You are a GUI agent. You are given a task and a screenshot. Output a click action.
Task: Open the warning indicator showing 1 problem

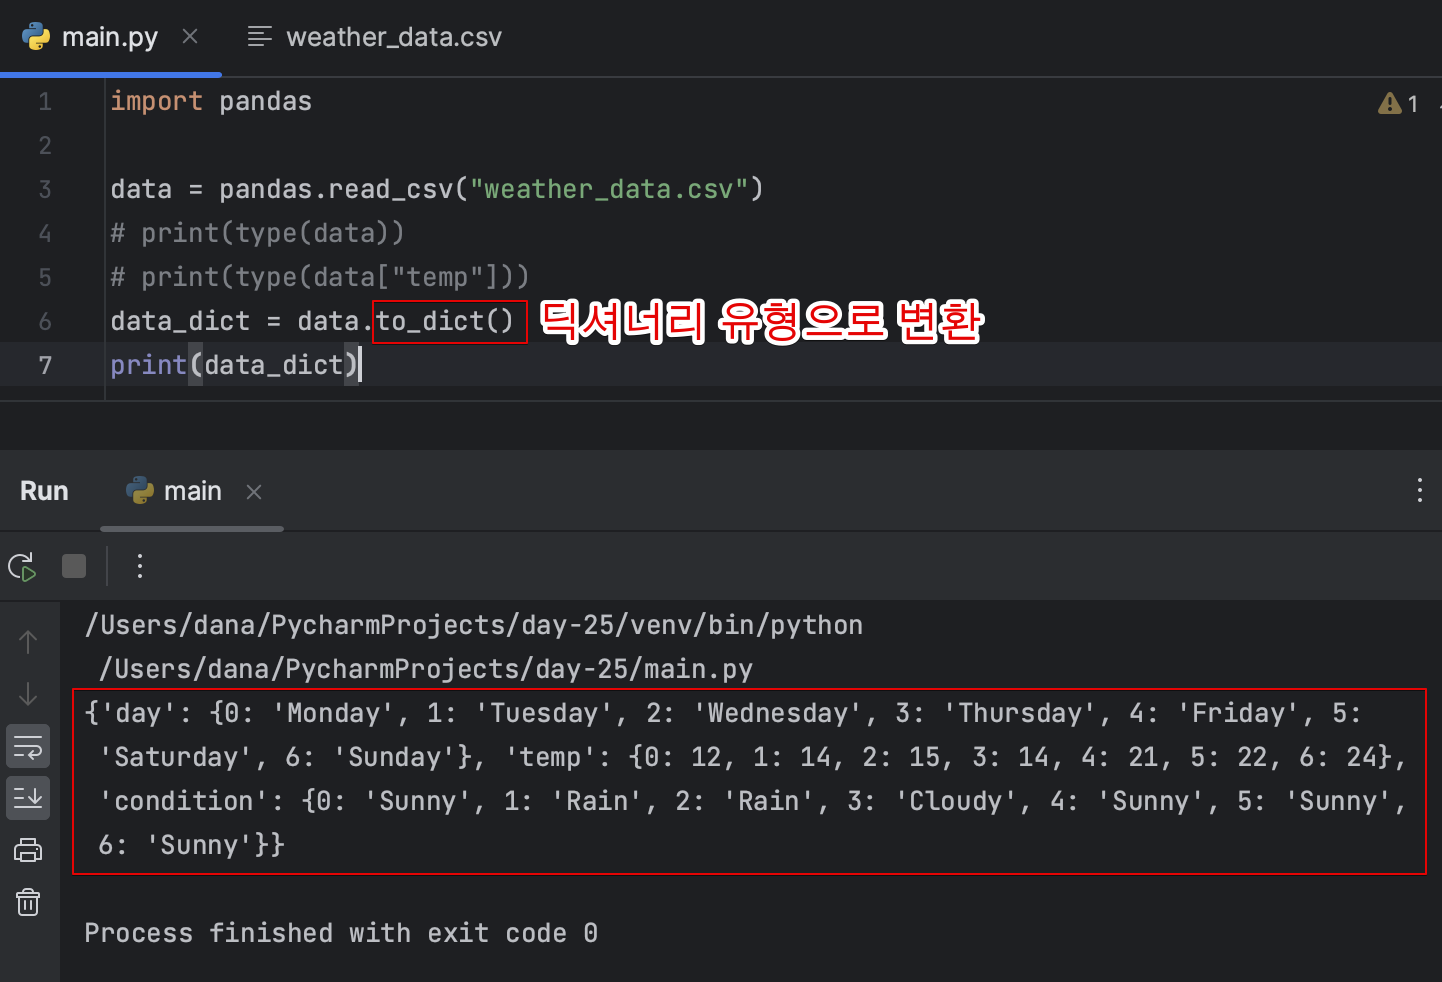[1398, 103]
